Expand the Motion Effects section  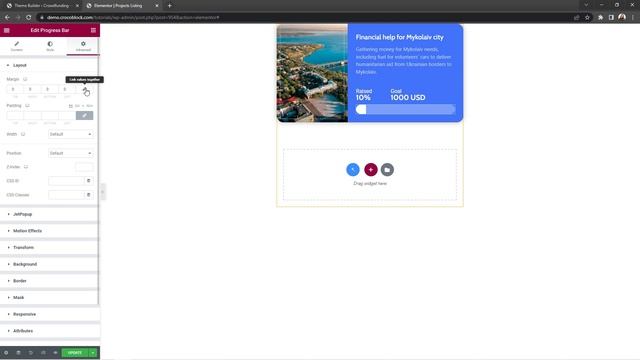tap(49, 231)
